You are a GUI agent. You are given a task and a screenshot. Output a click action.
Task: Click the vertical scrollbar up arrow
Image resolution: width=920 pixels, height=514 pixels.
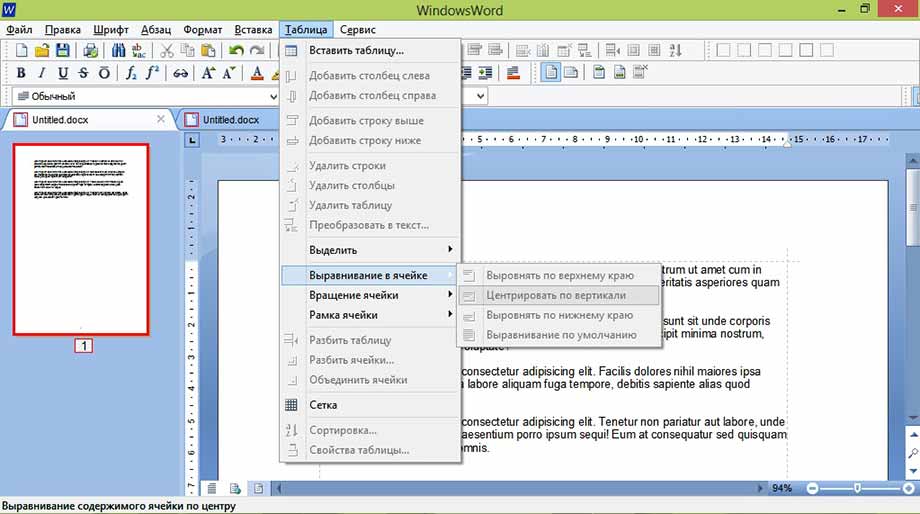914,160
